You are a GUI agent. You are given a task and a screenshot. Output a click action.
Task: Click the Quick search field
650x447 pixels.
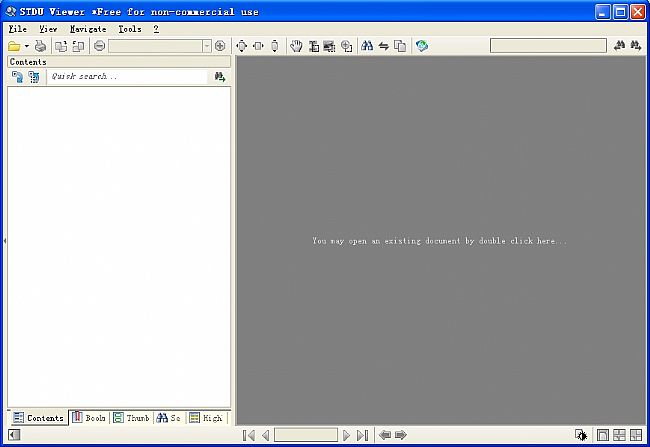tap(127, 76)
